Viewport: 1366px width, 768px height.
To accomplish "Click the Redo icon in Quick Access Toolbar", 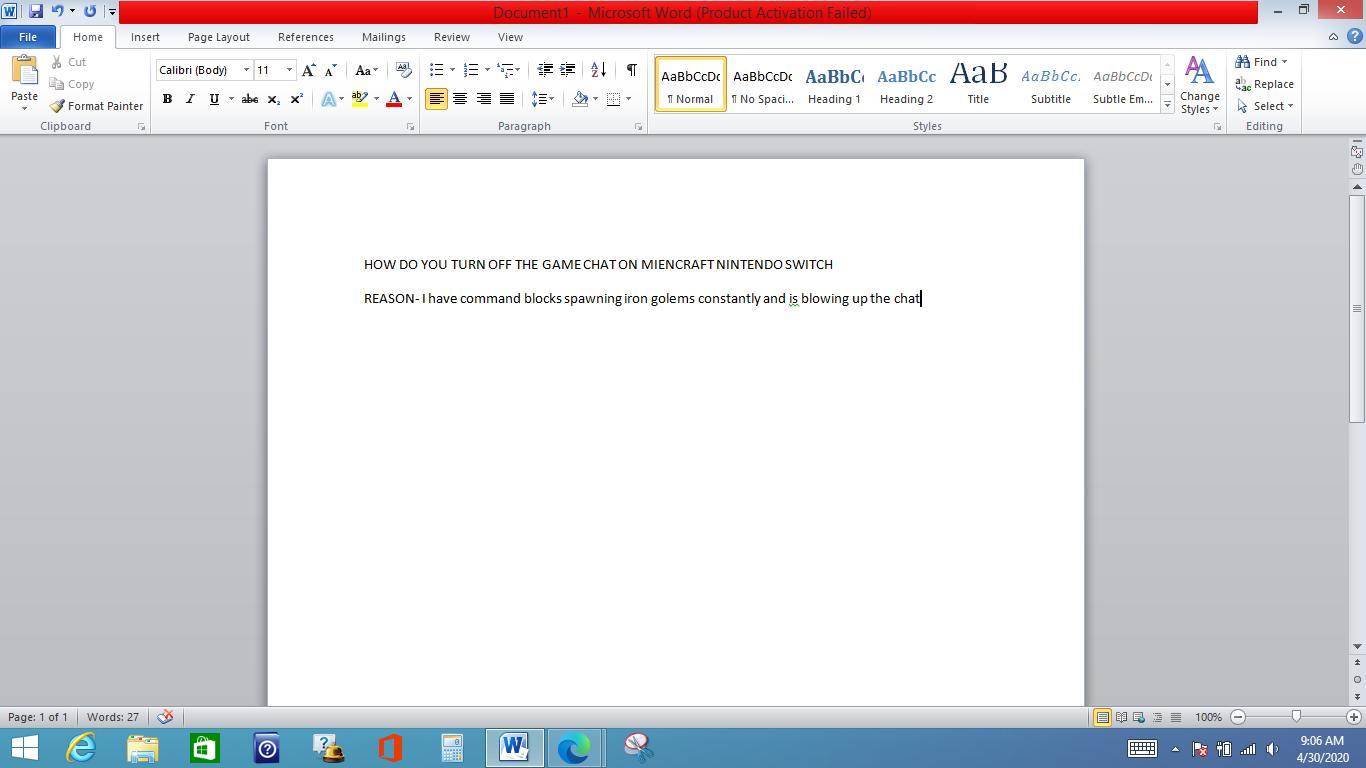I will (x=90, y=12).
